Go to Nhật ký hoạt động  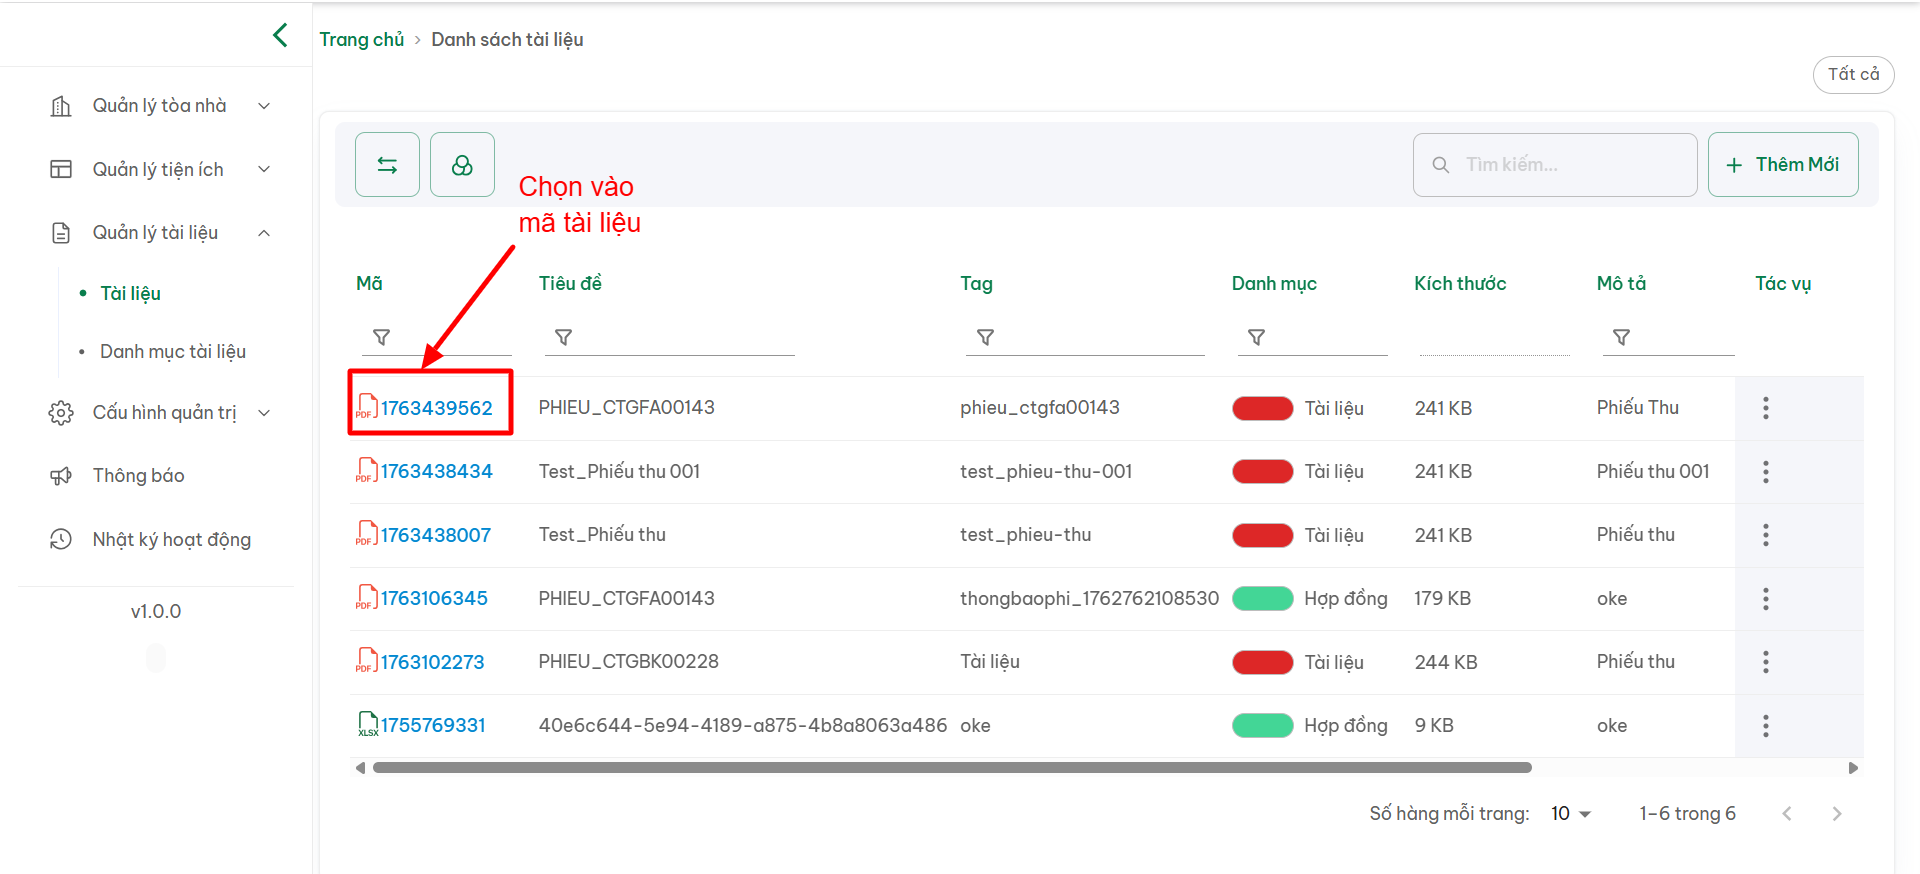[171, 540]
